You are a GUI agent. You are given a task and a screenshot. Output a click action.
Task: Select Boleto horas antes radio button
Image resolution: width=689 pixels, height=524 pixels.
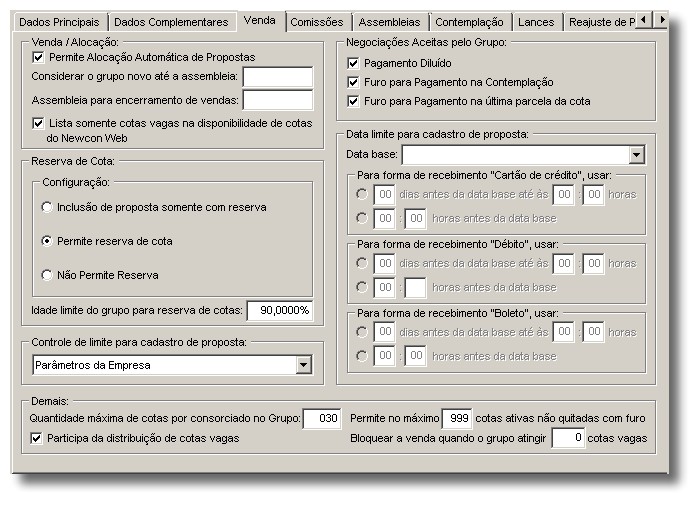pos(362,356)
